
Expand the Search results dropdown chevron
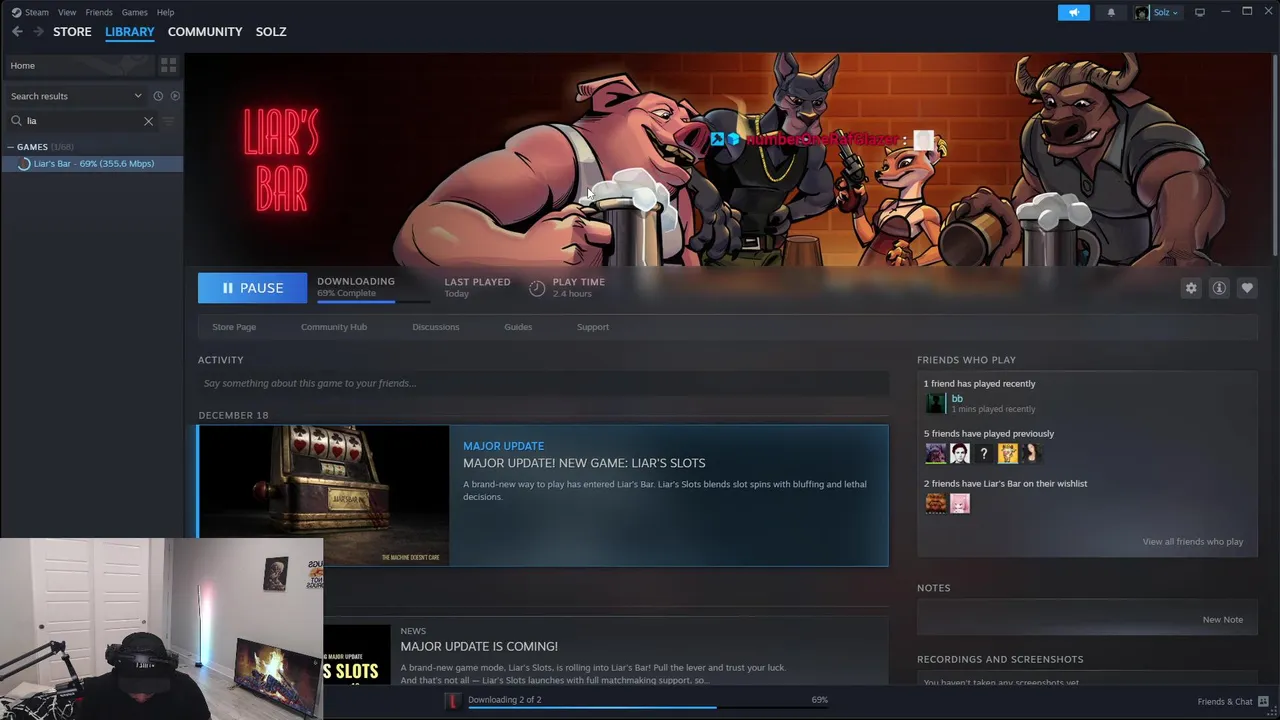tap(138, 96)
